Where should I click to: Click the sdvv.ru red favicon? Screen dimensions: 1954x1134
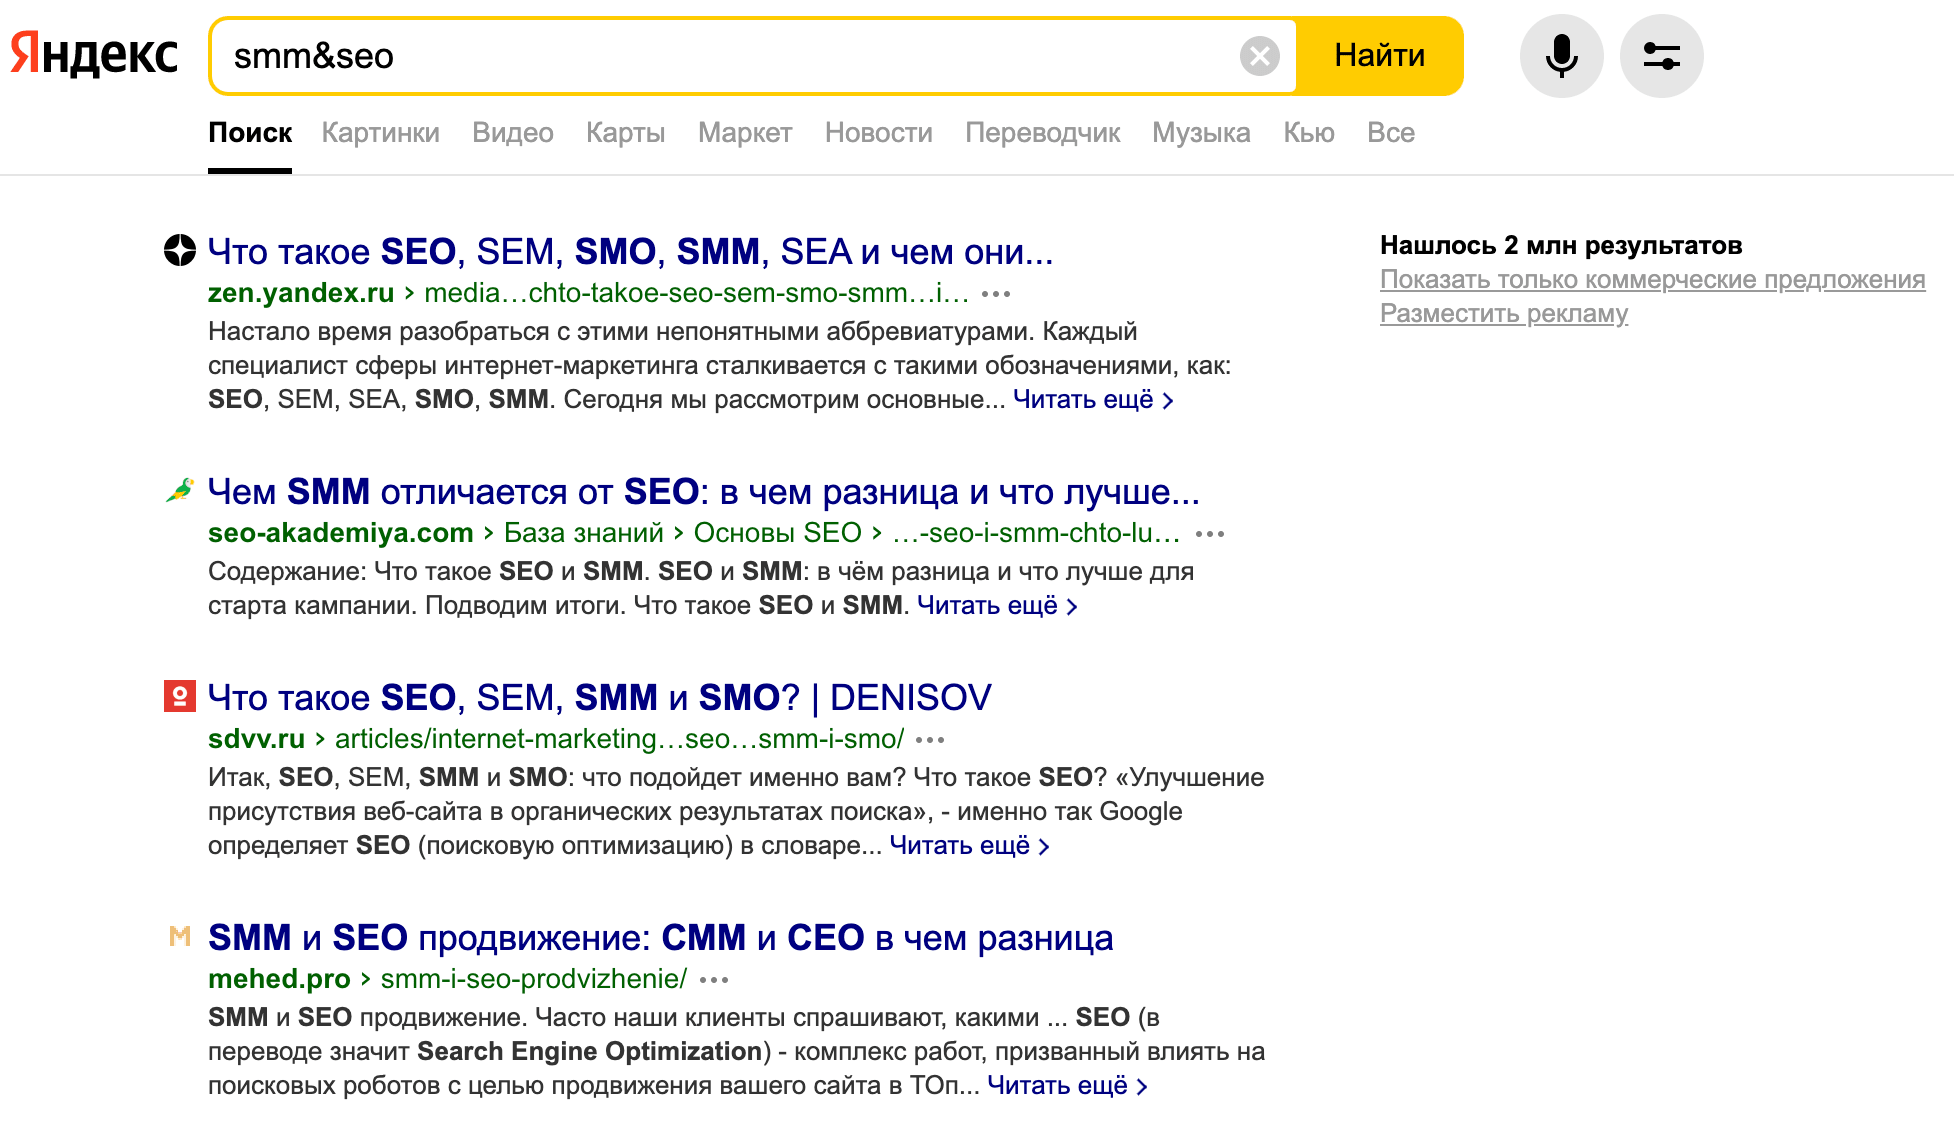click(180, 696)
